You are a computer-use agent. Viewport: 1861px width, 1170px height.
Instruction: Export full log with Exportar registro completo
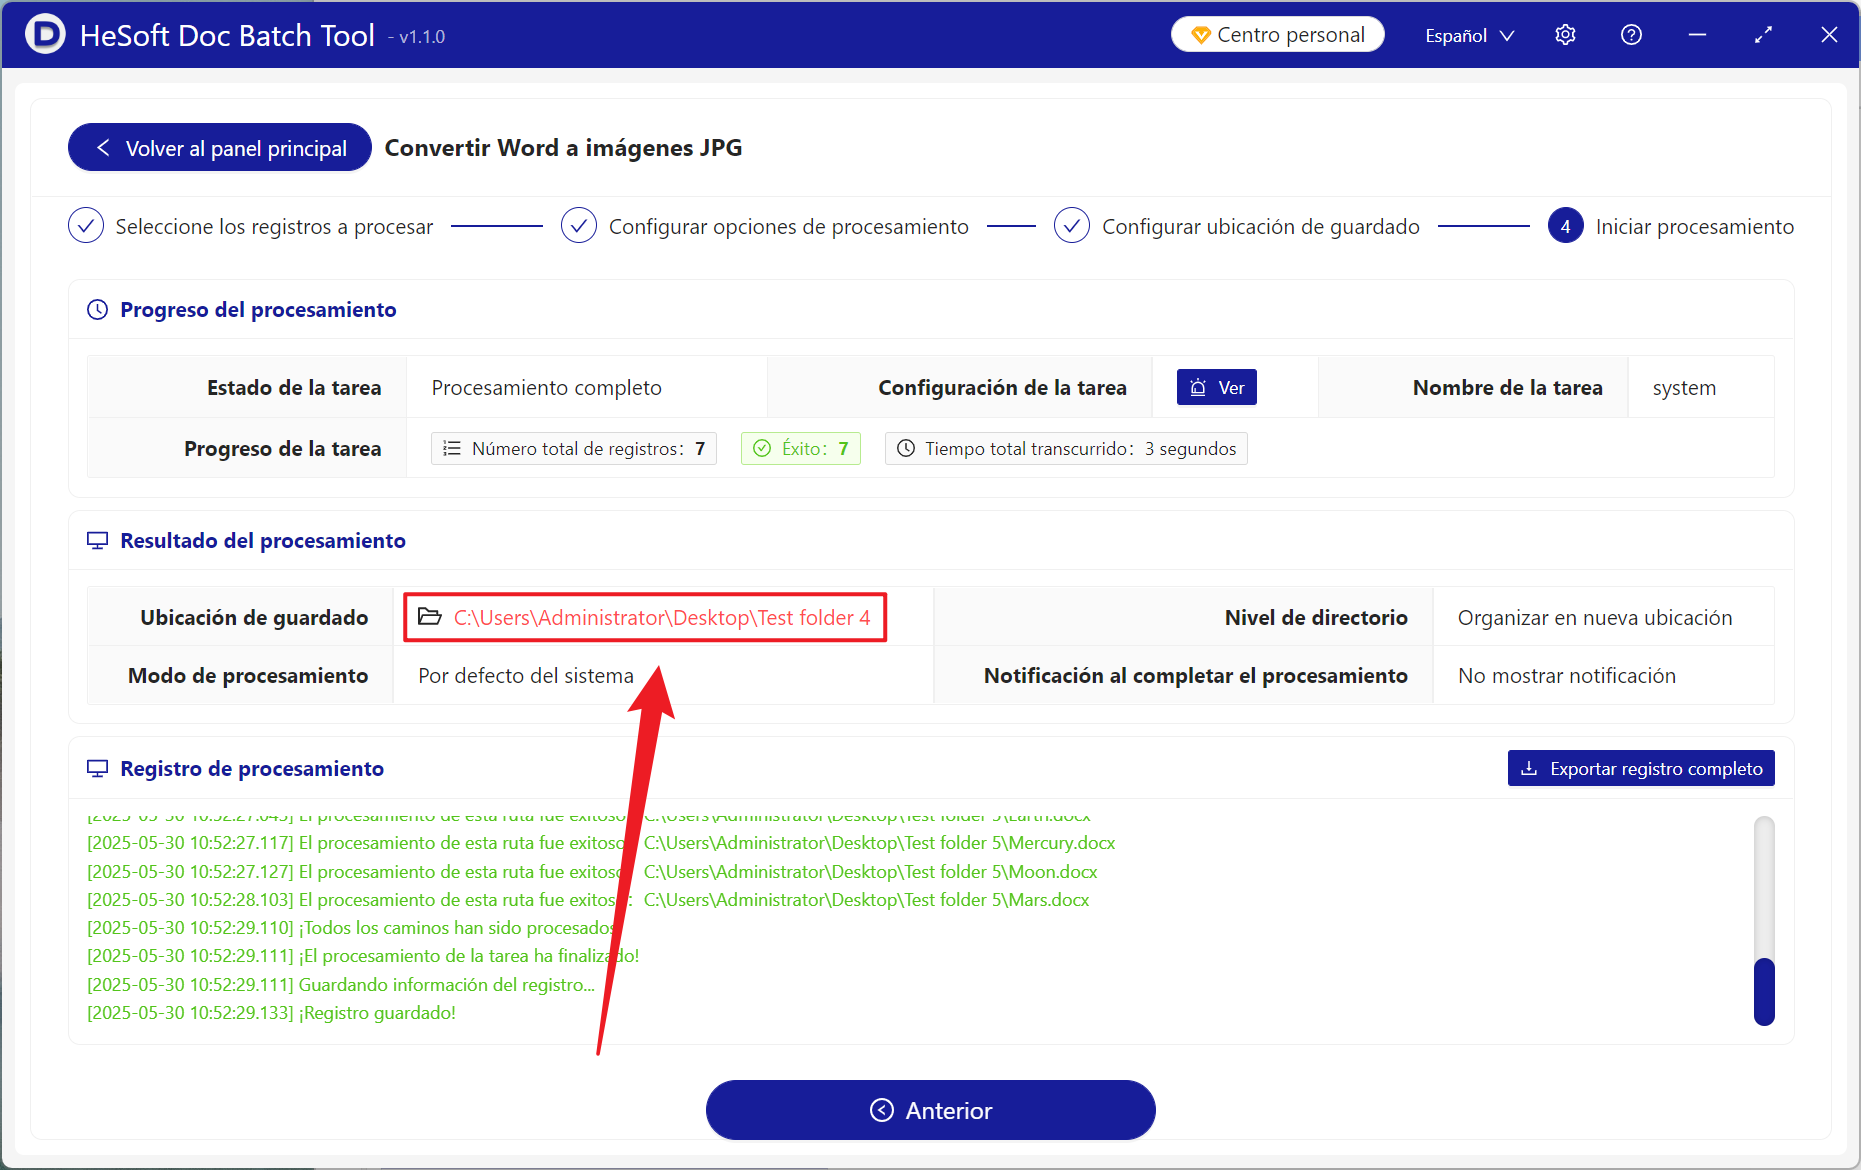tap(1641, 769)
